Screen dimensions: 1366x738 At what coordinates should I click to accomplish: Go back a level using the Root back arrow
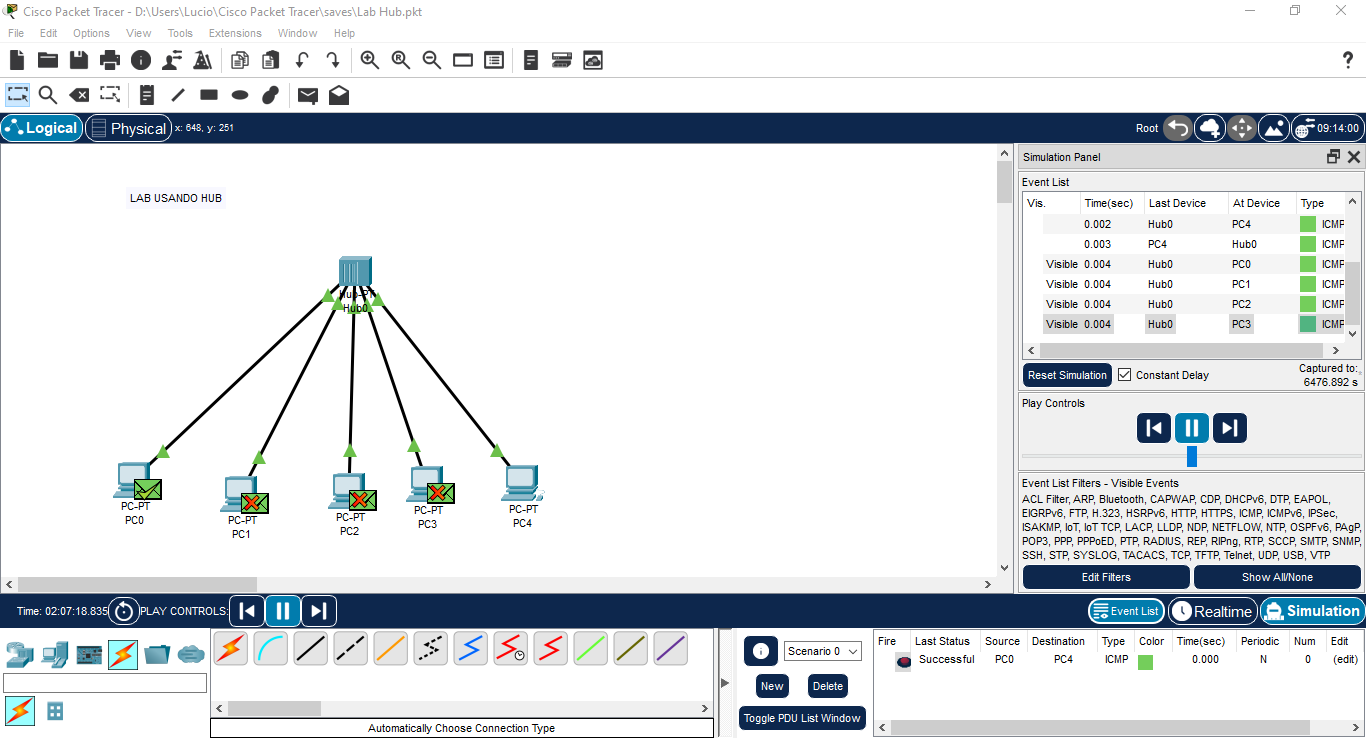pos(1178,128)
